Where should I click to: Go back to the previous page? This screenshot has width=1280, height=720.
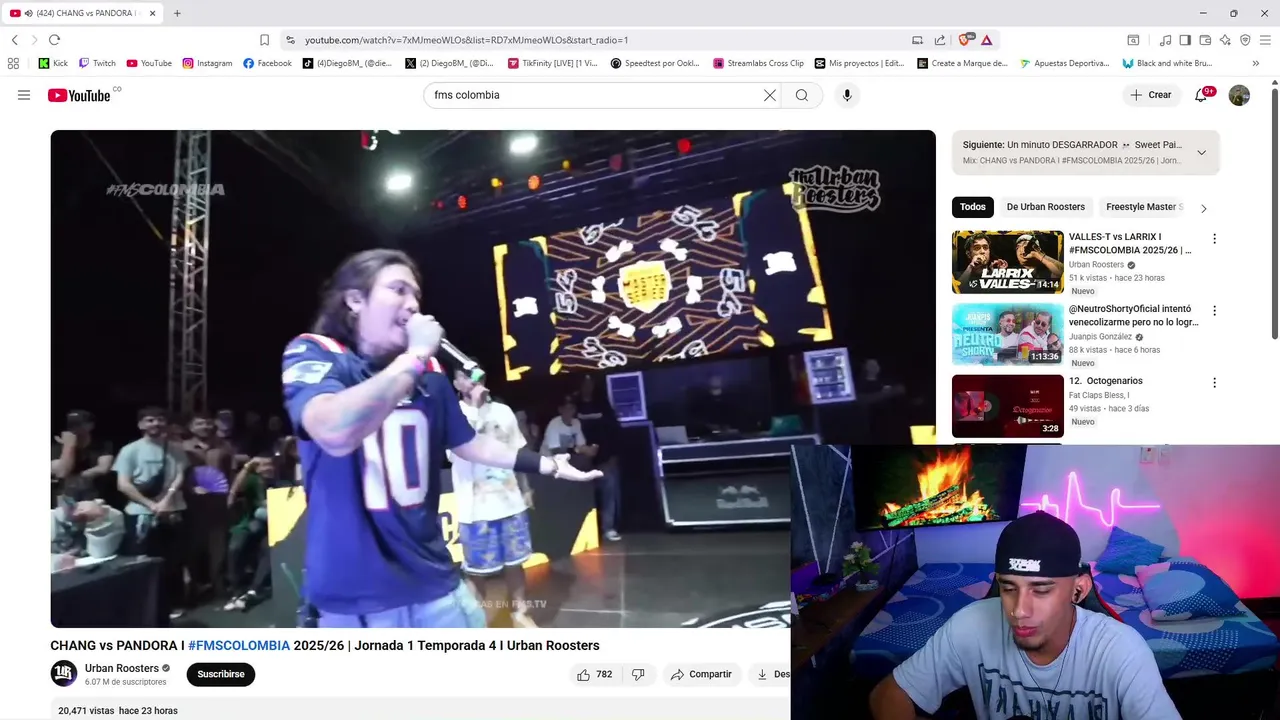15,40
